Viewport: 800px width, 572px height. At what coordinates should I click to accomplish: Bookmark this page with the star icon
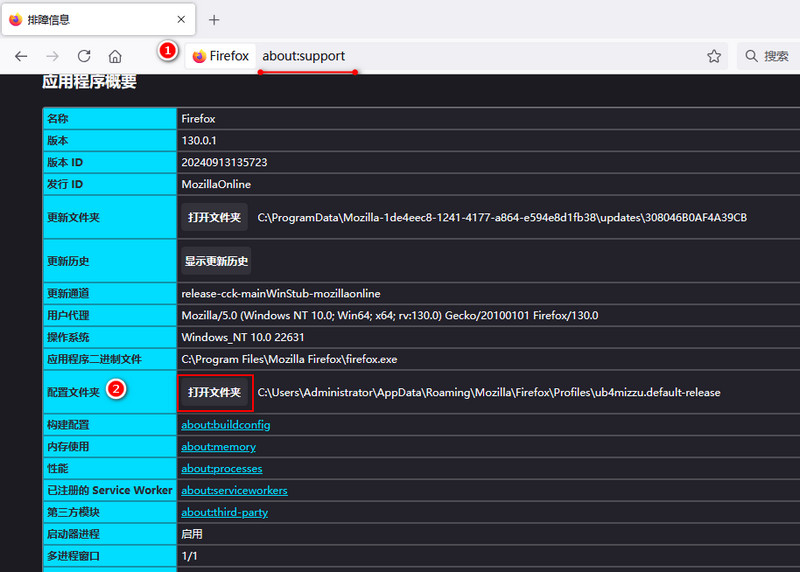(714, 57)
